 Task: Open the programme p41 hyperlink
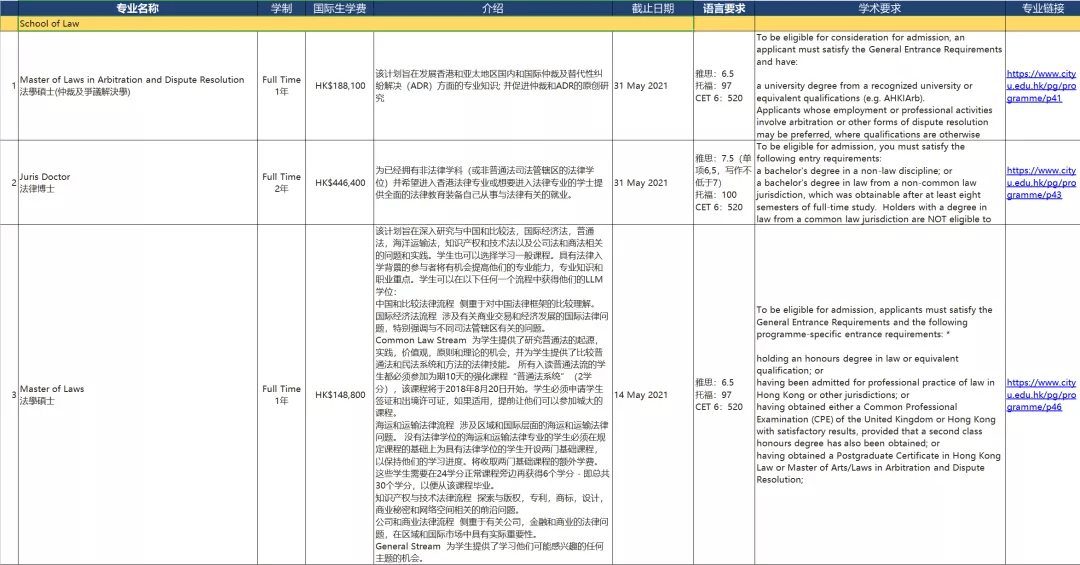click(x=1041, y=85)
